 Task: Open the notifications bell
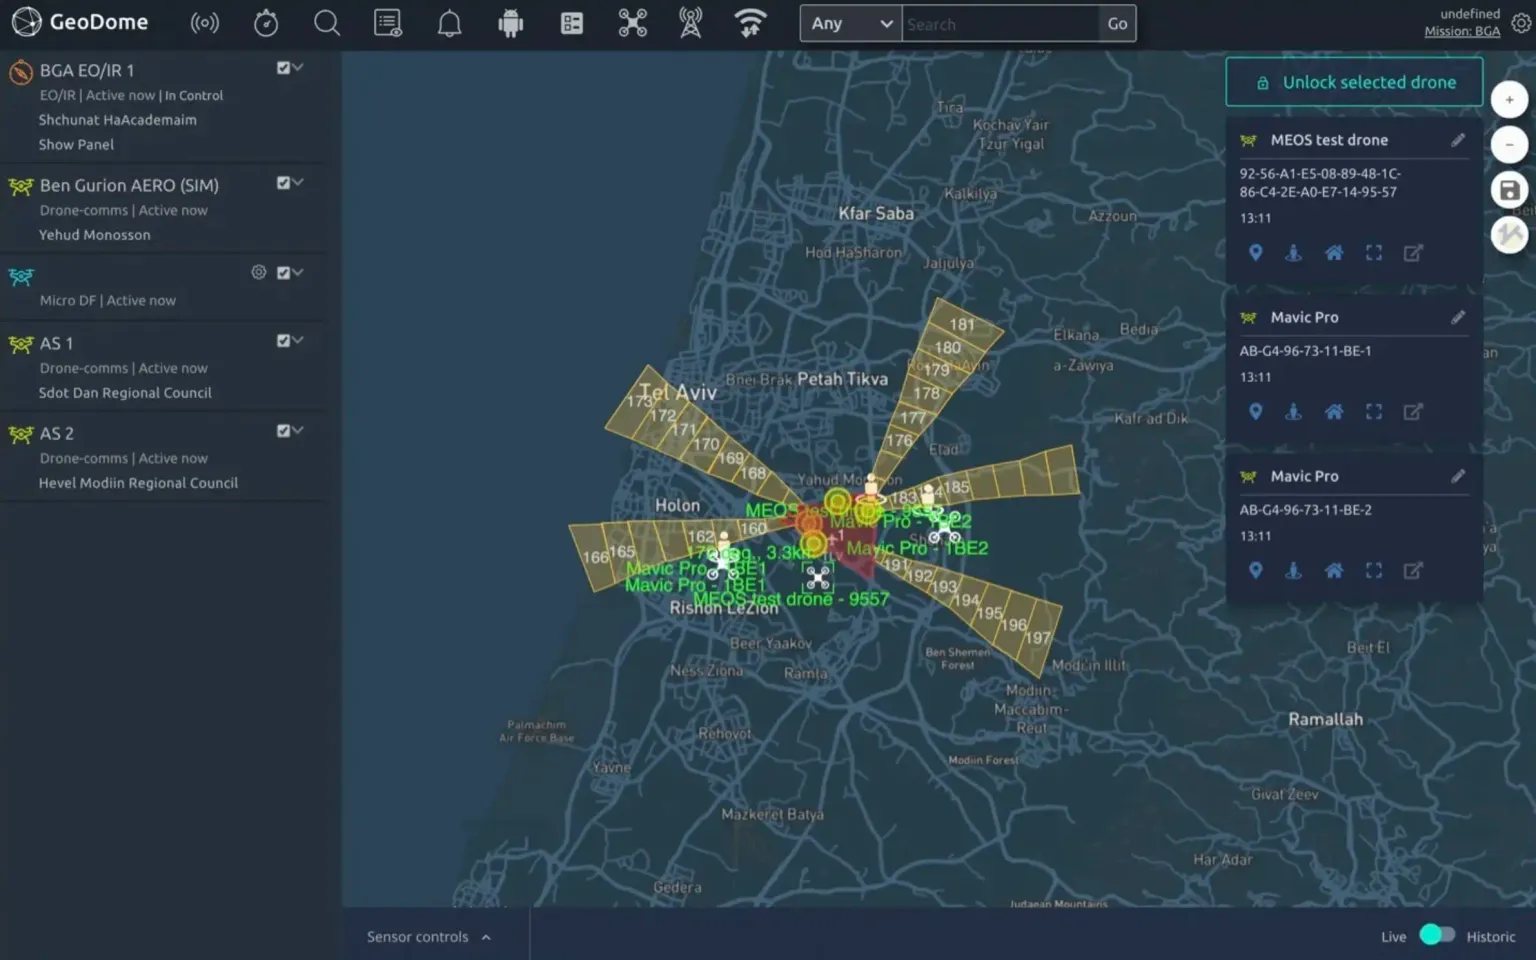(450, 23)
